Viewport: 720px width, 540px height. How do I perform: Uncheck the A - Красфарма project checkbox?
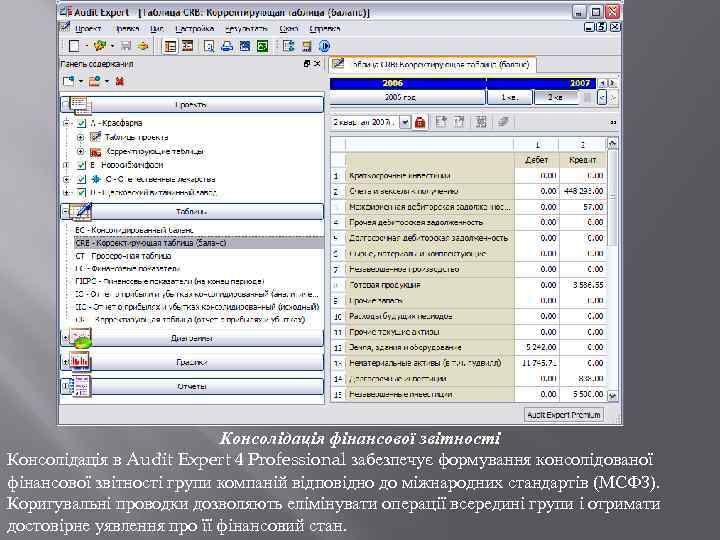[x=81, y=123]
